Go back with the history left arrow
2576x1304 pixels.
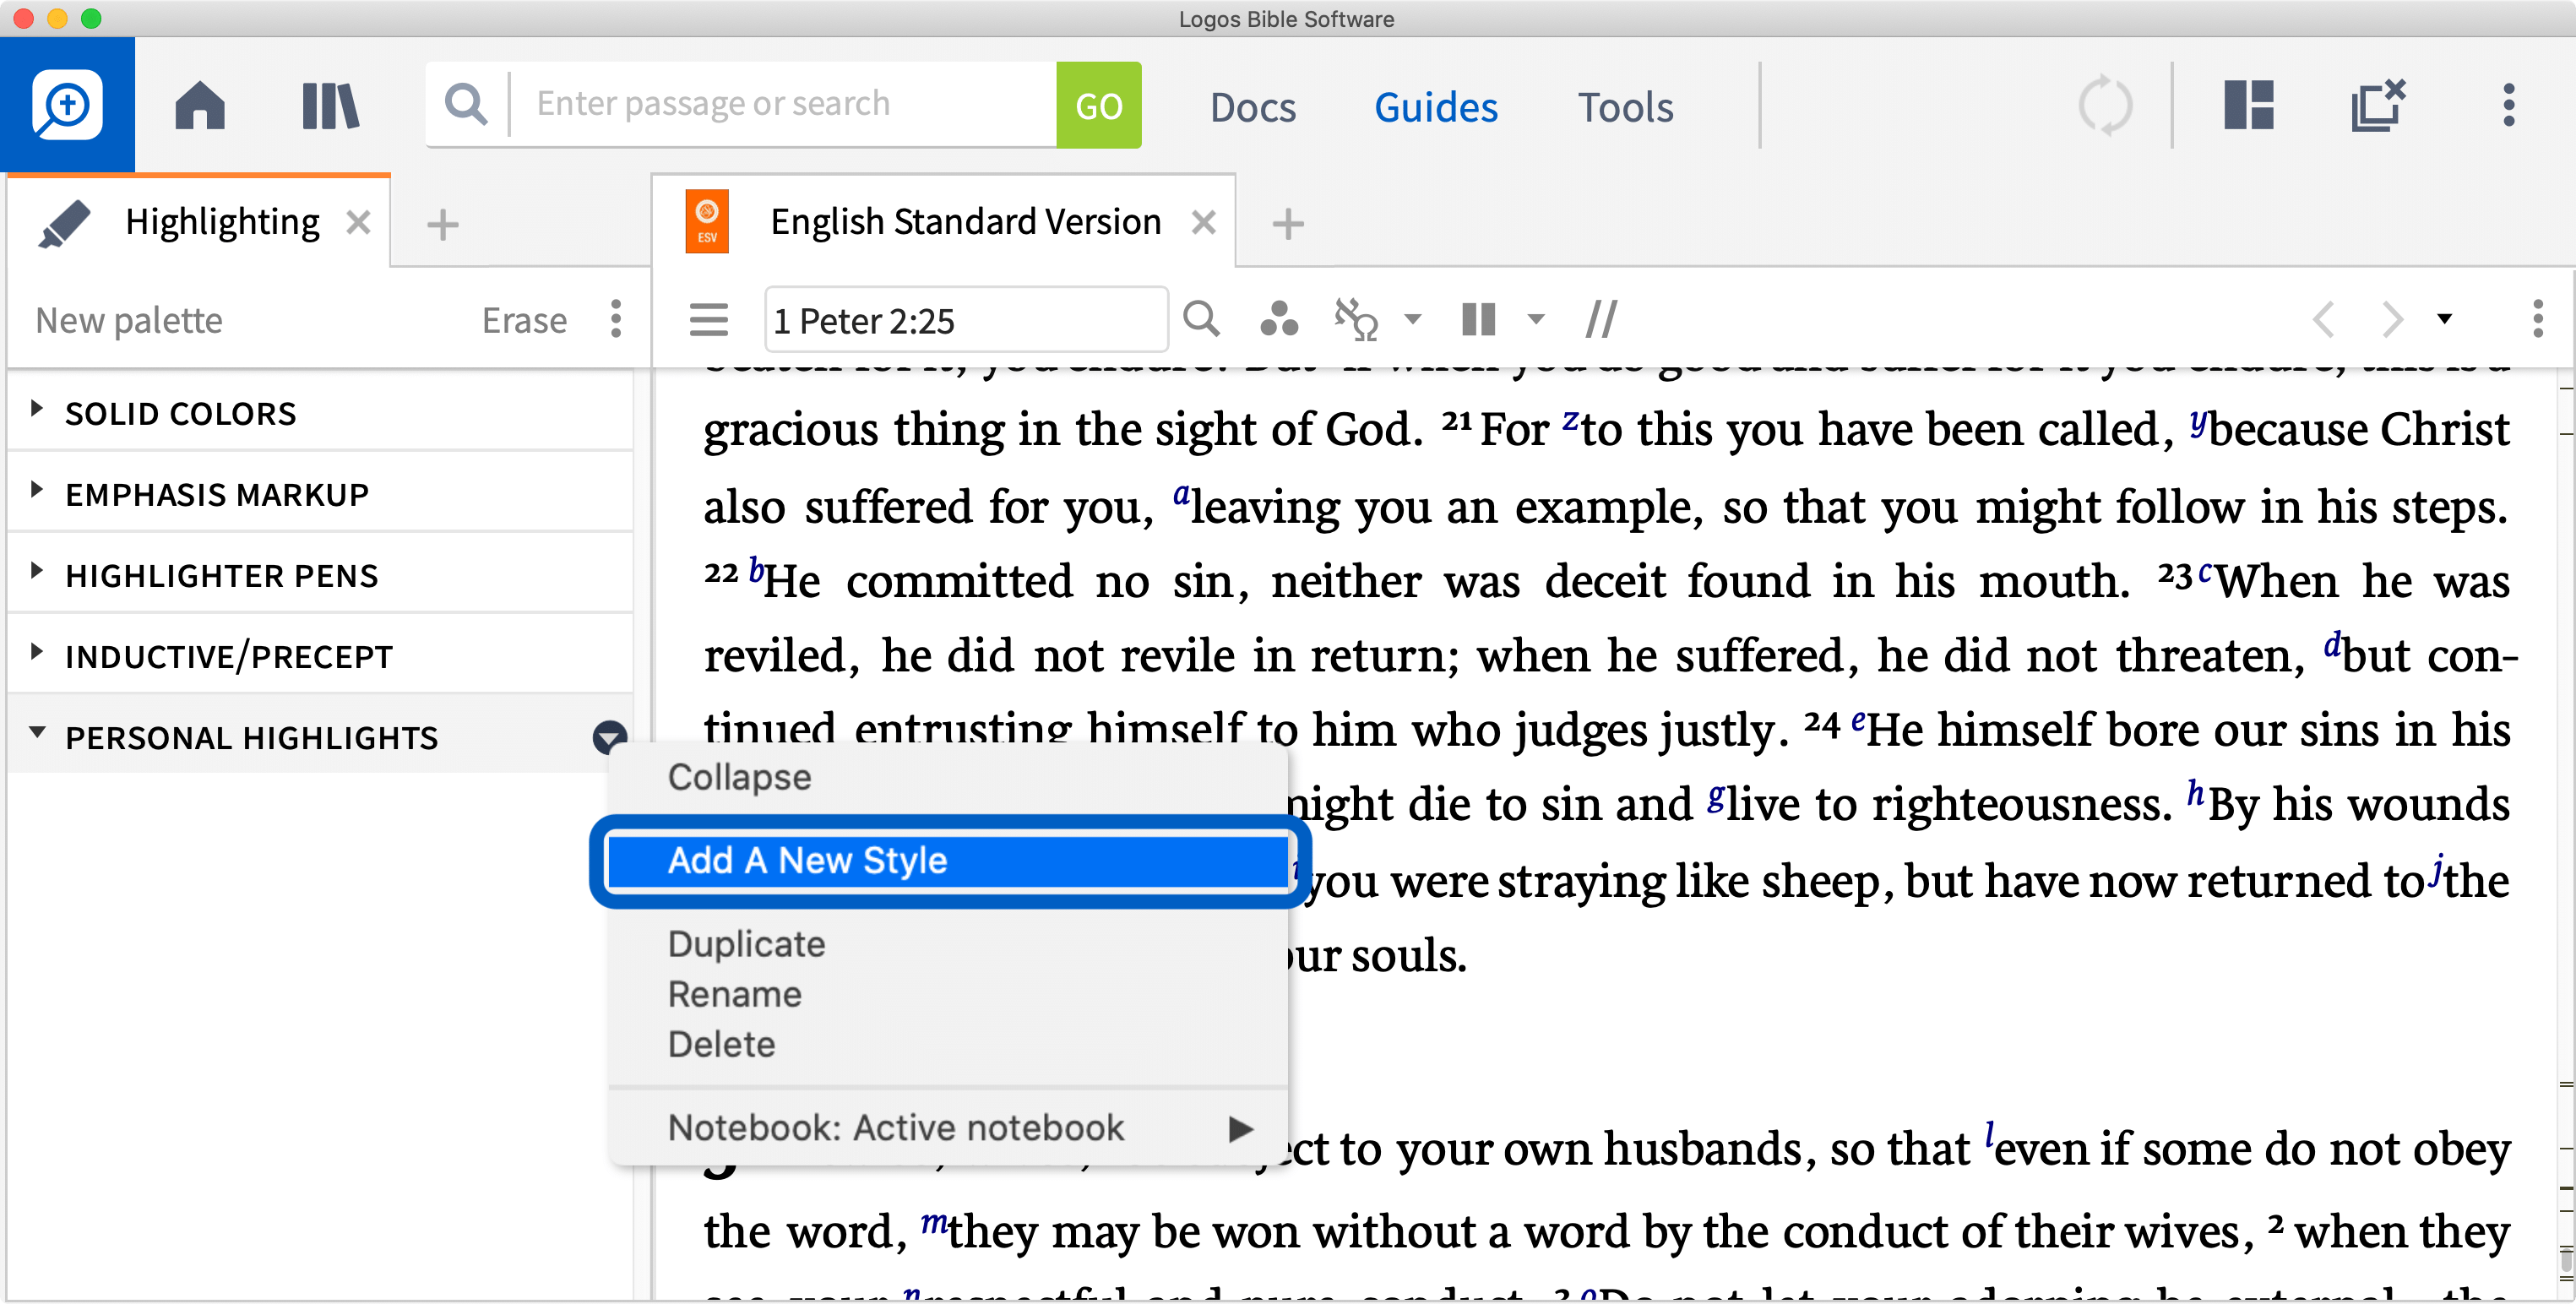coord(2323,320)
